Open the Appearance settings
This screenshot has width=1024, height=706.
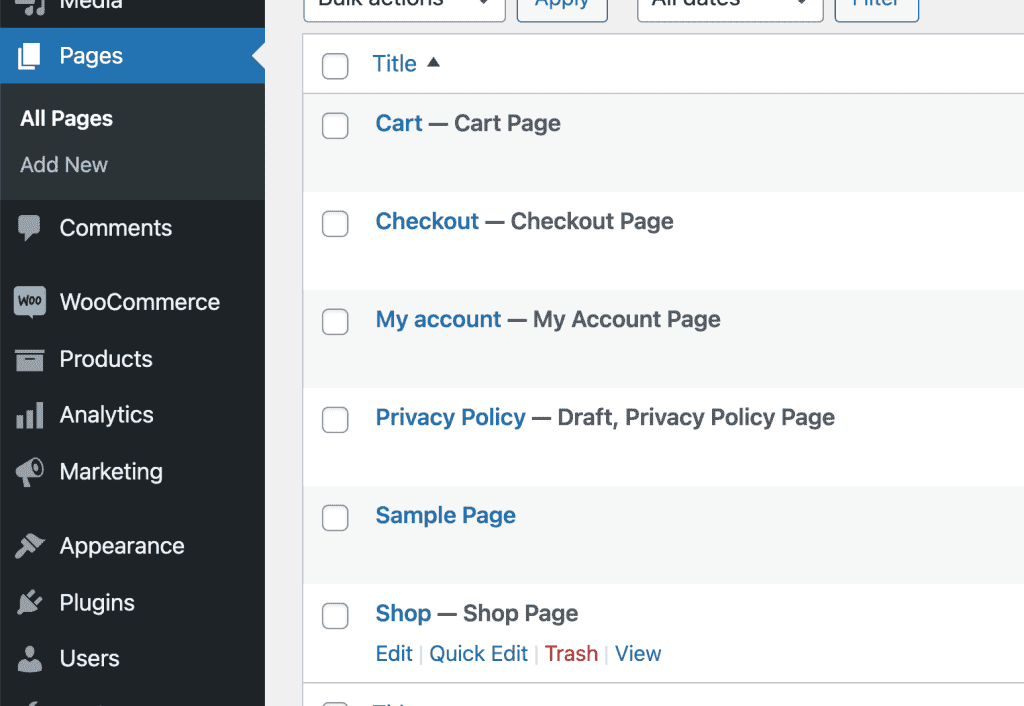(119, 545)
